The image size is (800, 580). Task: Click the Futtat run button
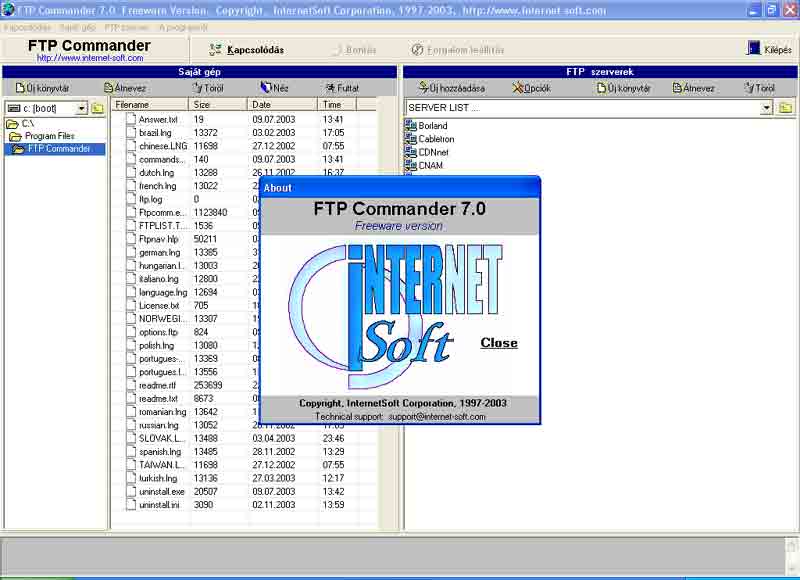tap(342, 88)
